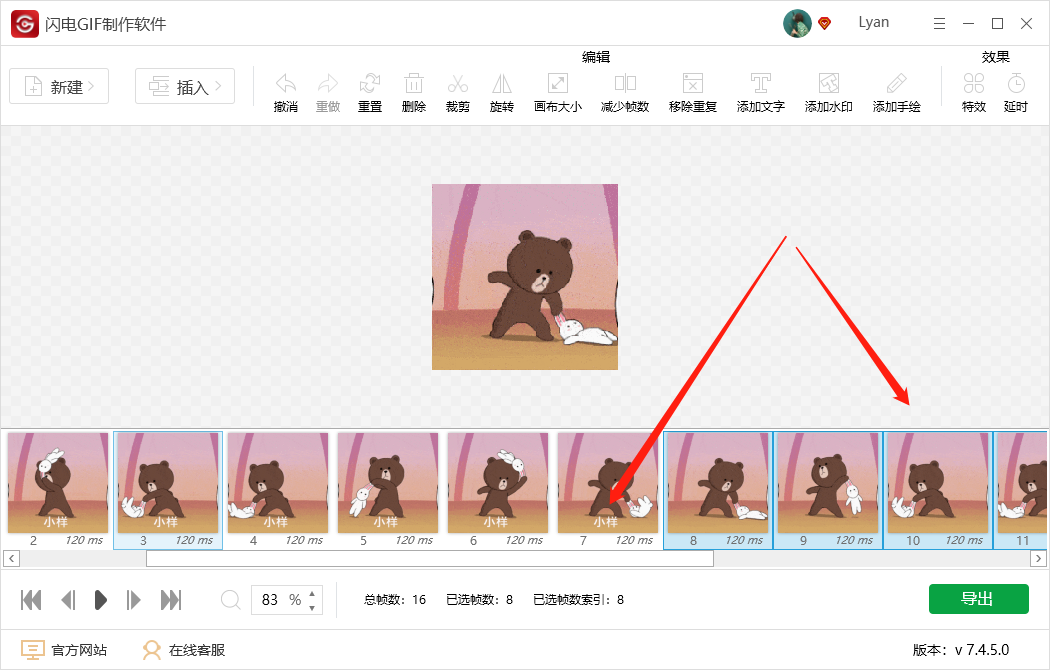The width and height of the screenshot is (1050, 670).
Task: Go to the previous frame
Action: tap(68, 600)
